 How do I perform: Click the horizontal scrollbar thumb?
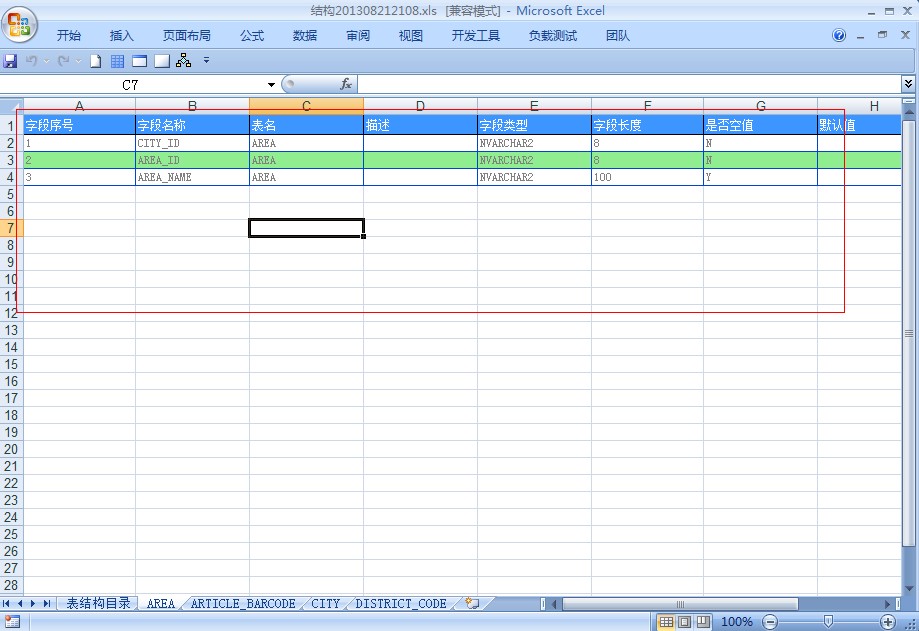[x=680, y=603]
